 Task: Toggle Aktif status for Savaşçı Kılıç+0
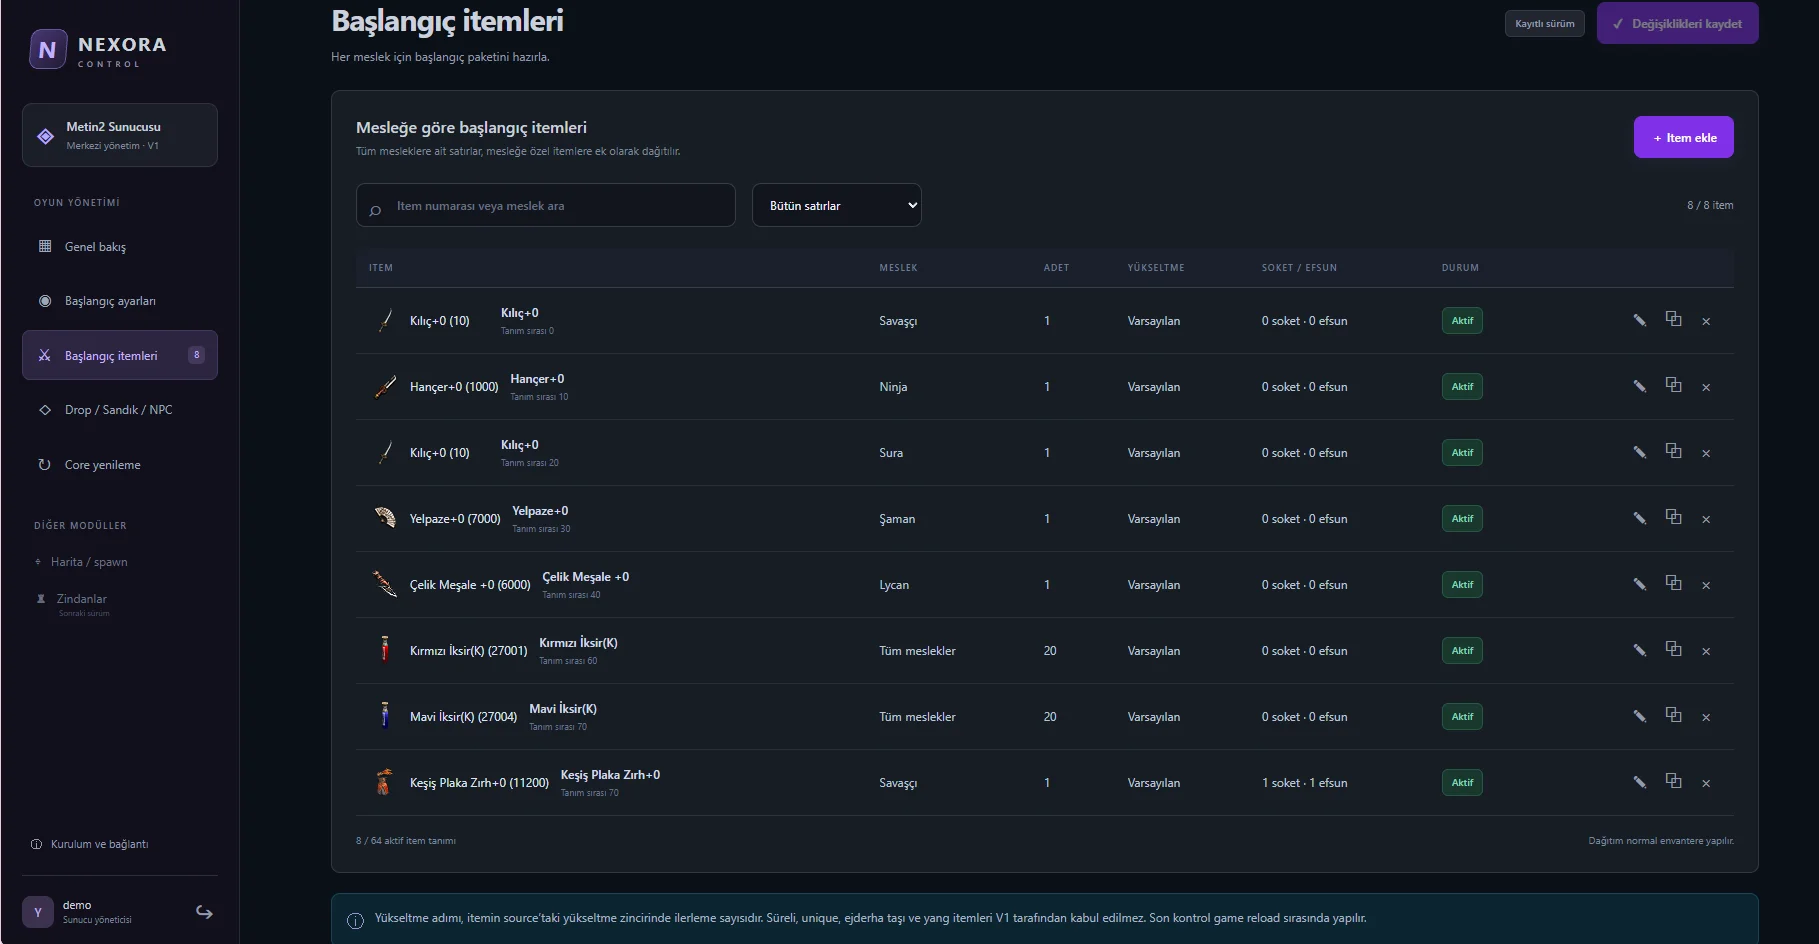coord(1462,321)
